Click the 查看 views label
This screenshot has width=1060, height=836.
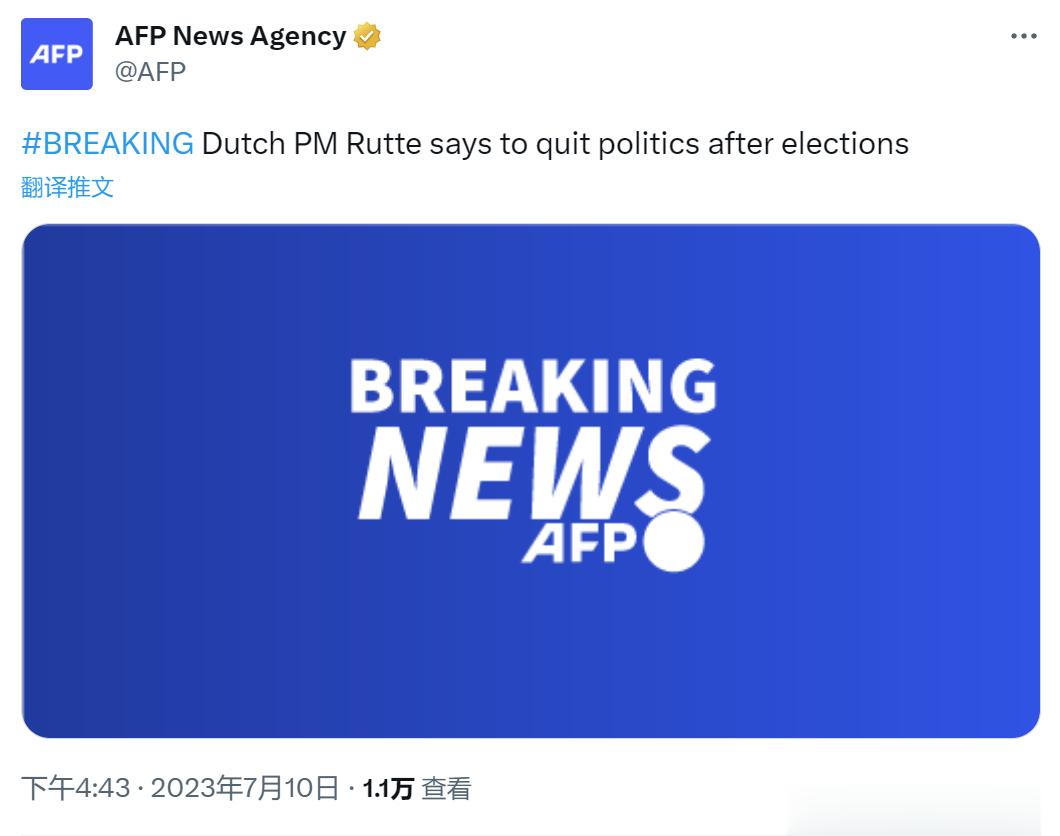pos(446,788)
